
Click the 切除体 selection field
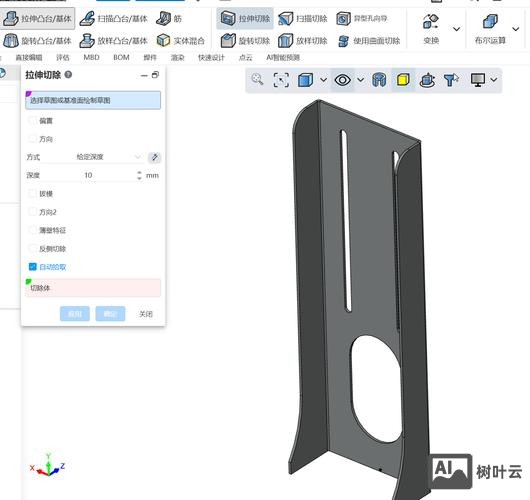point(93,288)
